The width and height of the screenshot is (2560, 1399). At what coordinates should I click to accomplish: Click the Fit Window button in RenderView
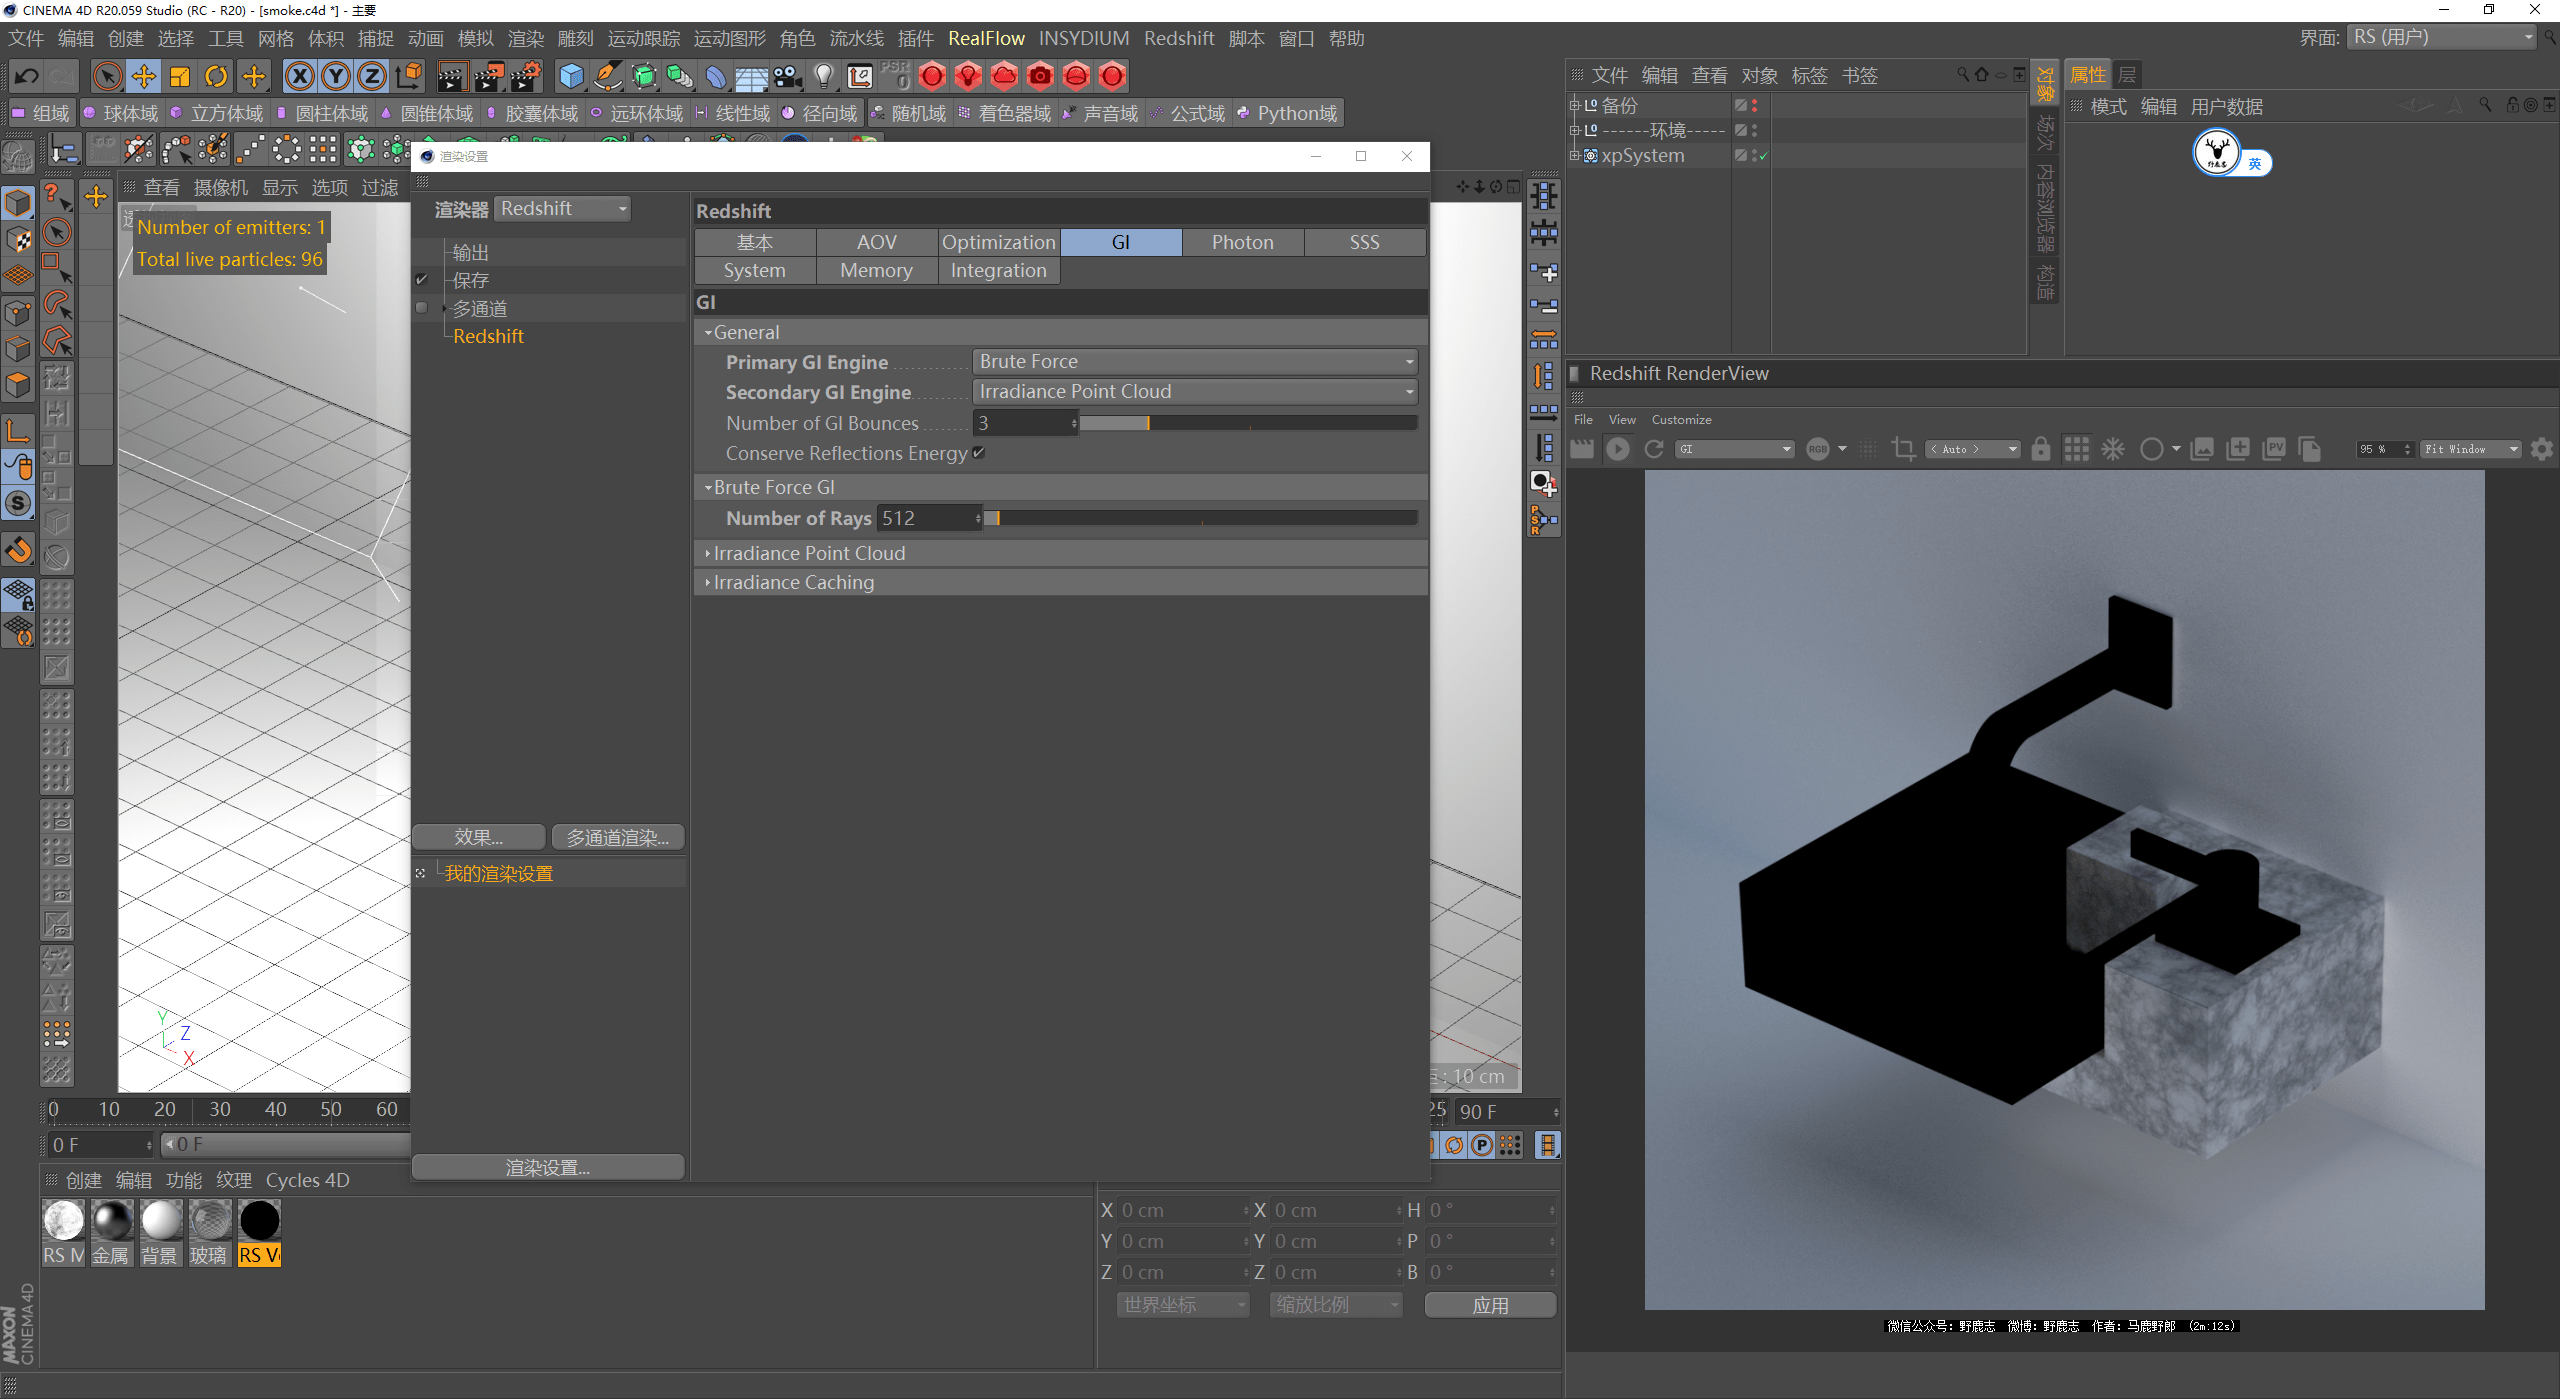2462,450
